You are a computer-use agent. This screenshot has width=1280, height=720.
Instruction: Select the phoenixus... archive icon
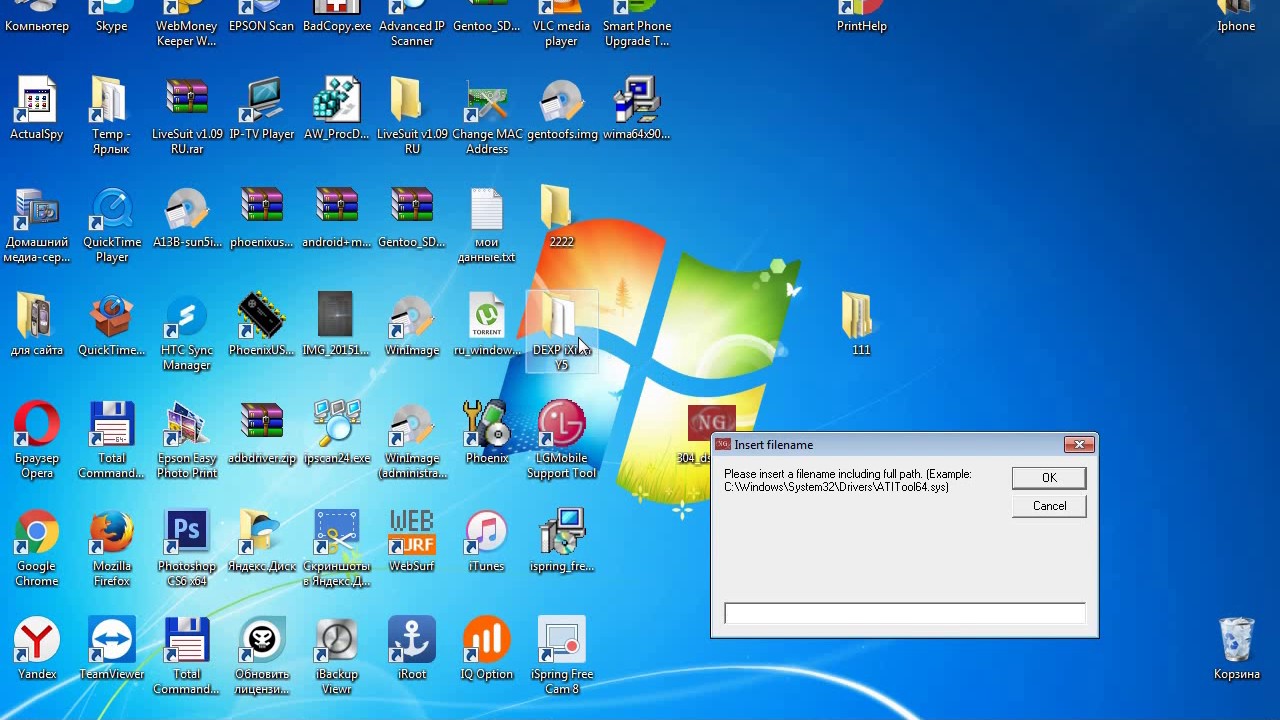click(262, 216)
